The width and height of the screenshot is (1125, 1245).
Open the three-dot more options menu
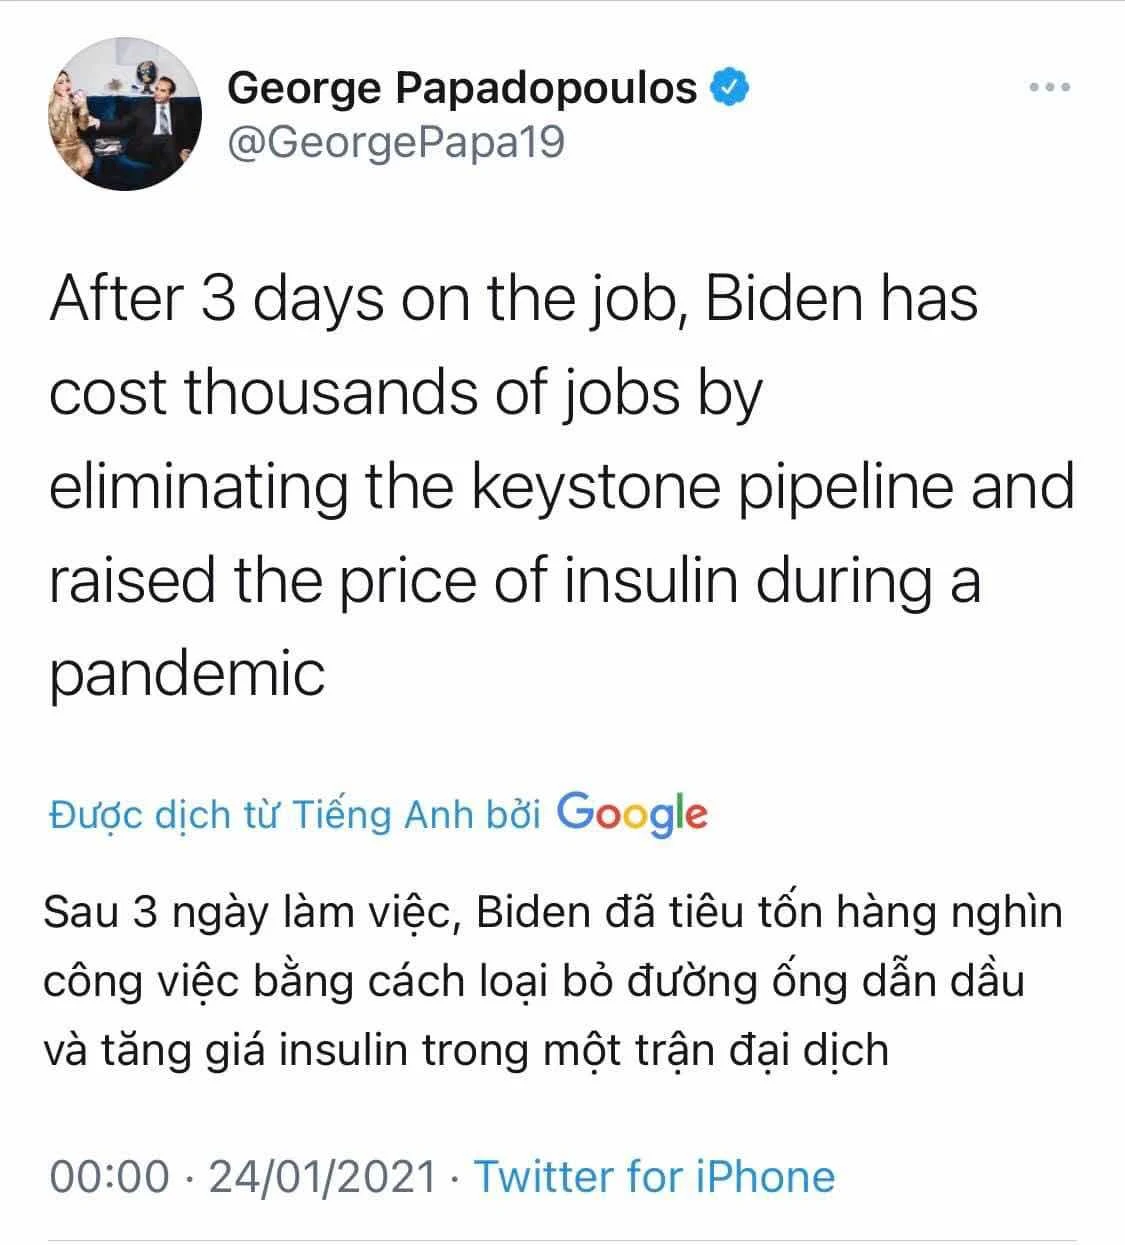tap(1050, 88)
